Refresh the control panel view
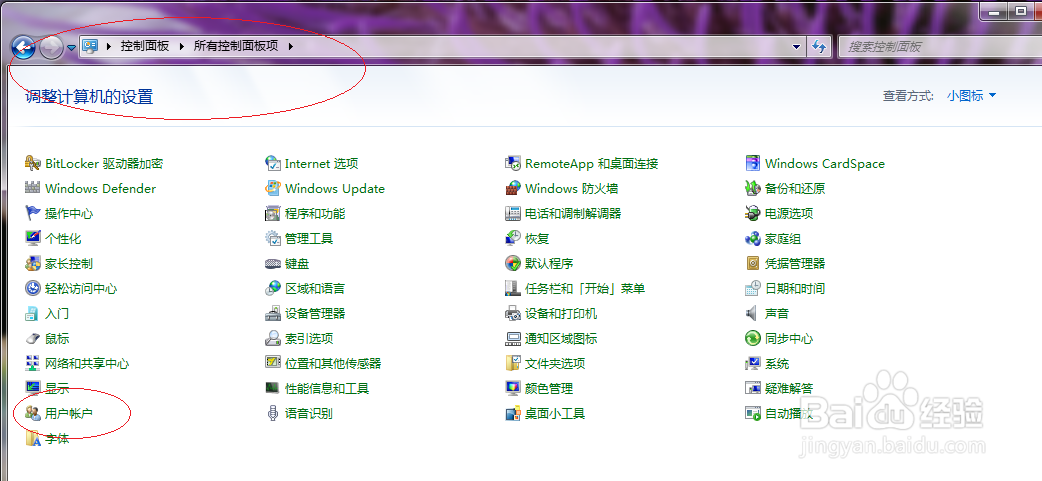 pos(819,47)
